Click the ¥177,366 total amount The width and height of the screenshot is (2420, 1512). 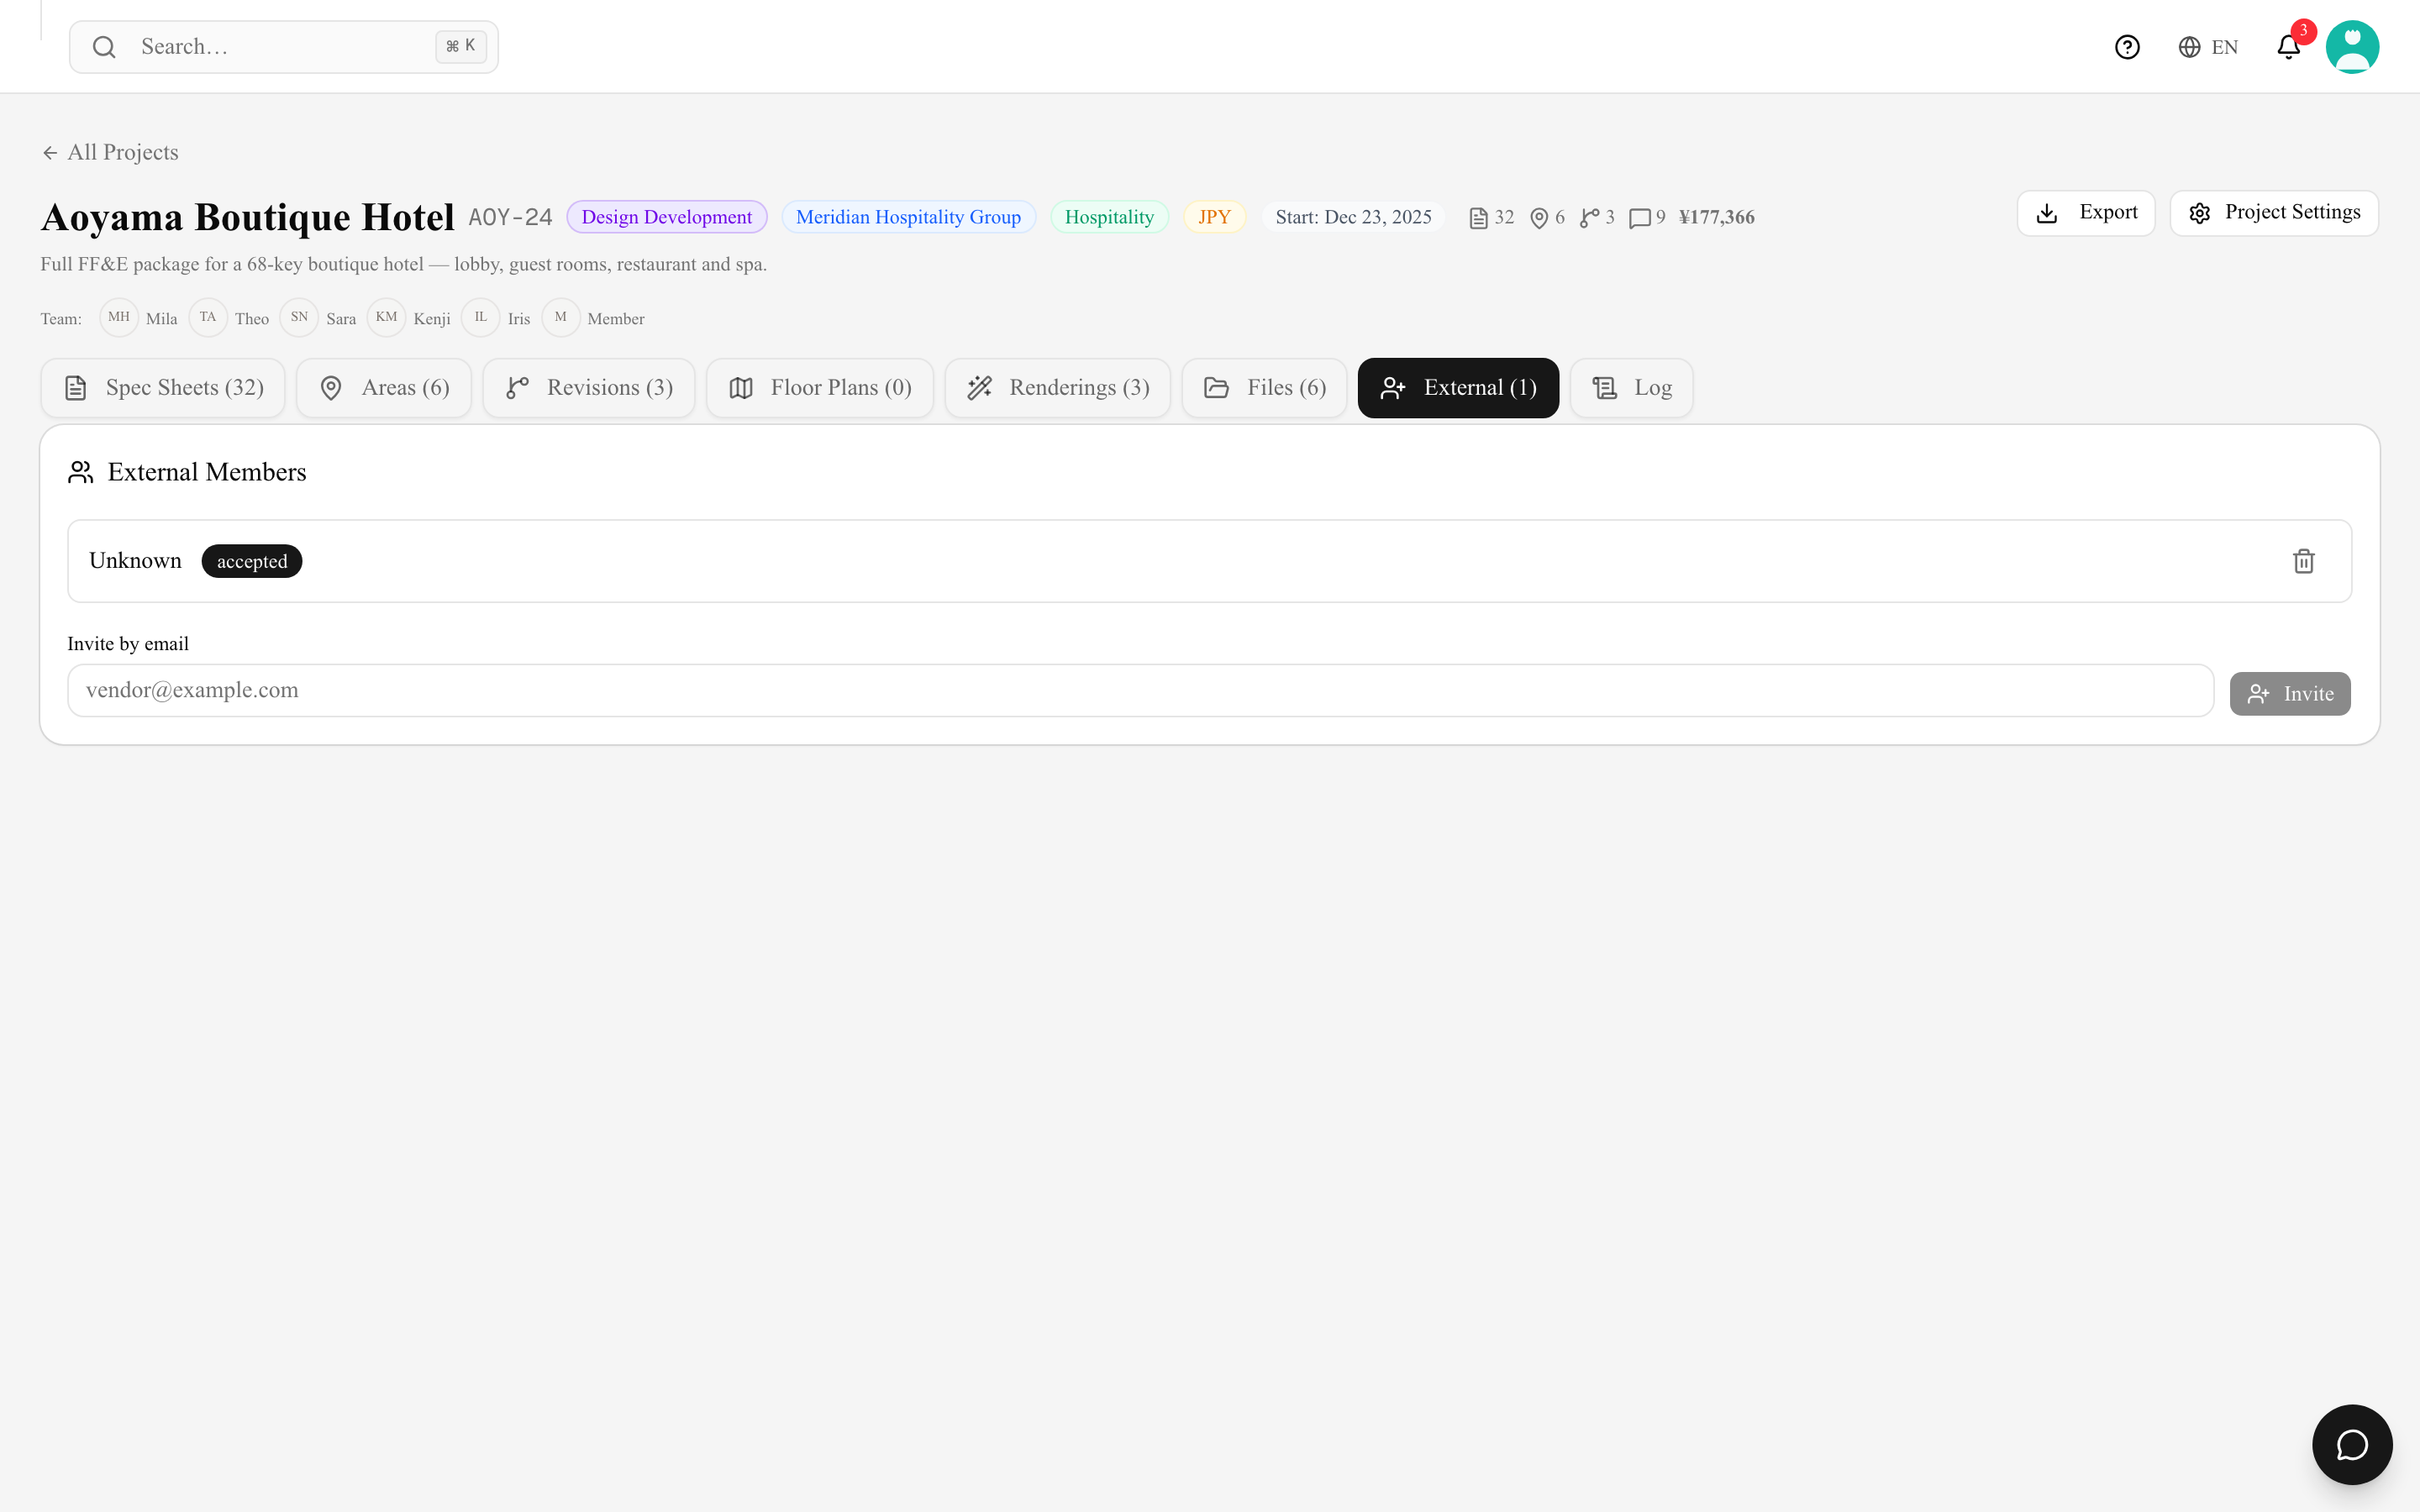(x=1716, y=217)
